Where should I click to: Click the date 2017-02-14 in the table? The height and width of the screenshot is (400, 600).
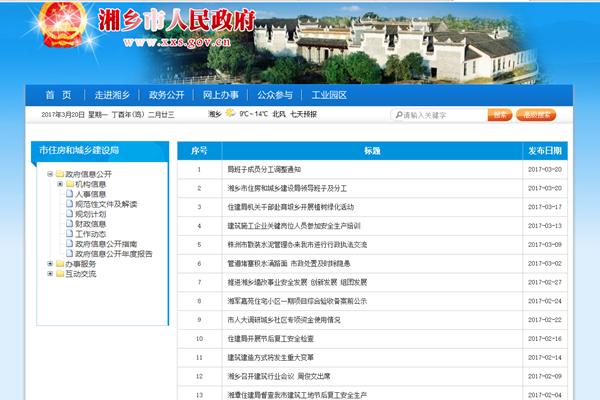(545, 357)
